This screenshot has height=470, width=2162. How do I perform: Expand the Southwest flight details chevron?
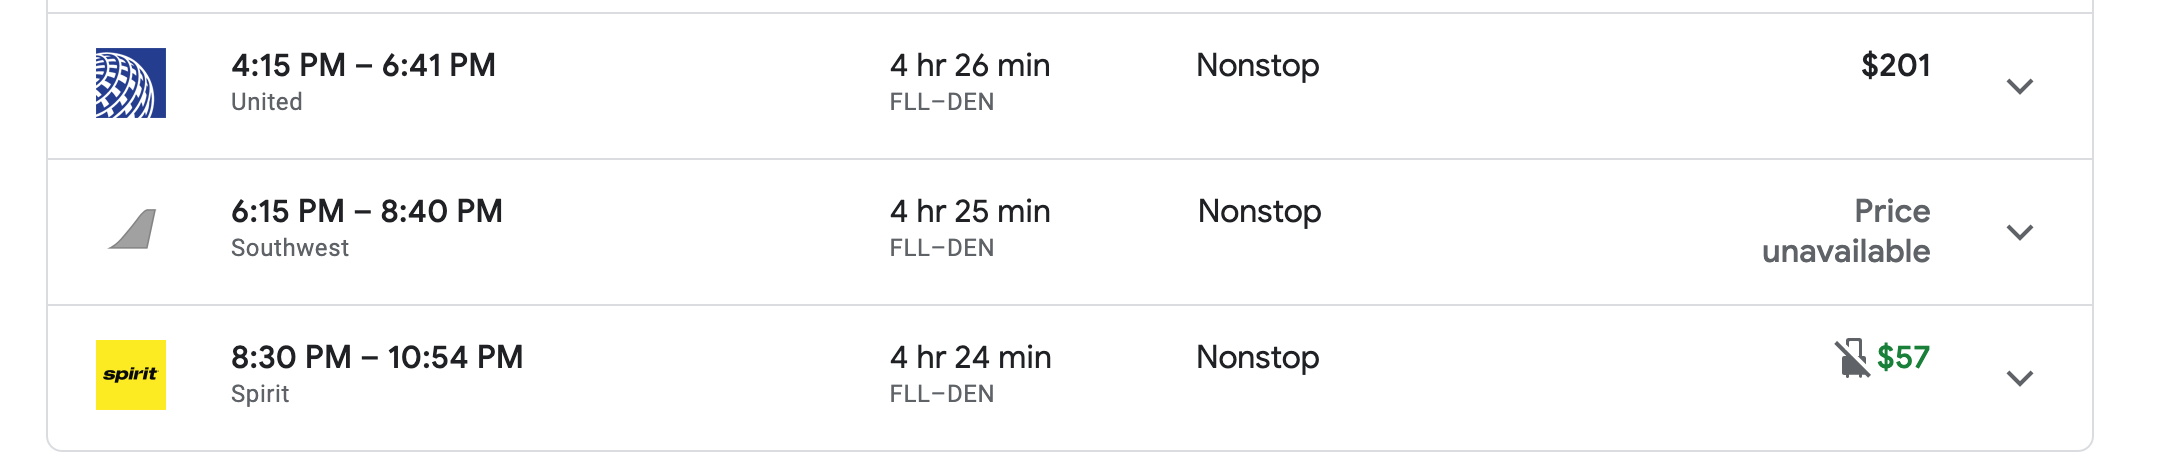point(2019,233)
